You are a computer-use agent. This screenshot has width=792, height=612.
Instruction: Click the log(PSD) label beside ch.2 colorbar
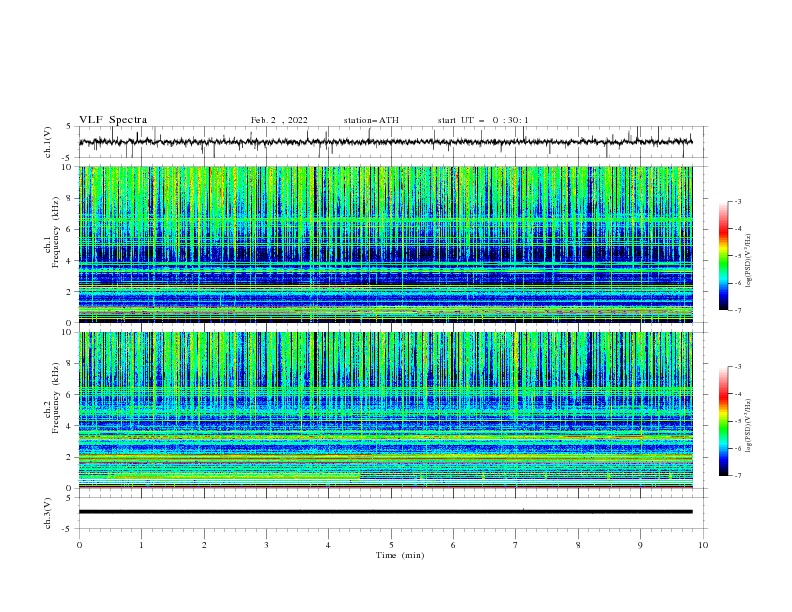click(x=749, y=425)
